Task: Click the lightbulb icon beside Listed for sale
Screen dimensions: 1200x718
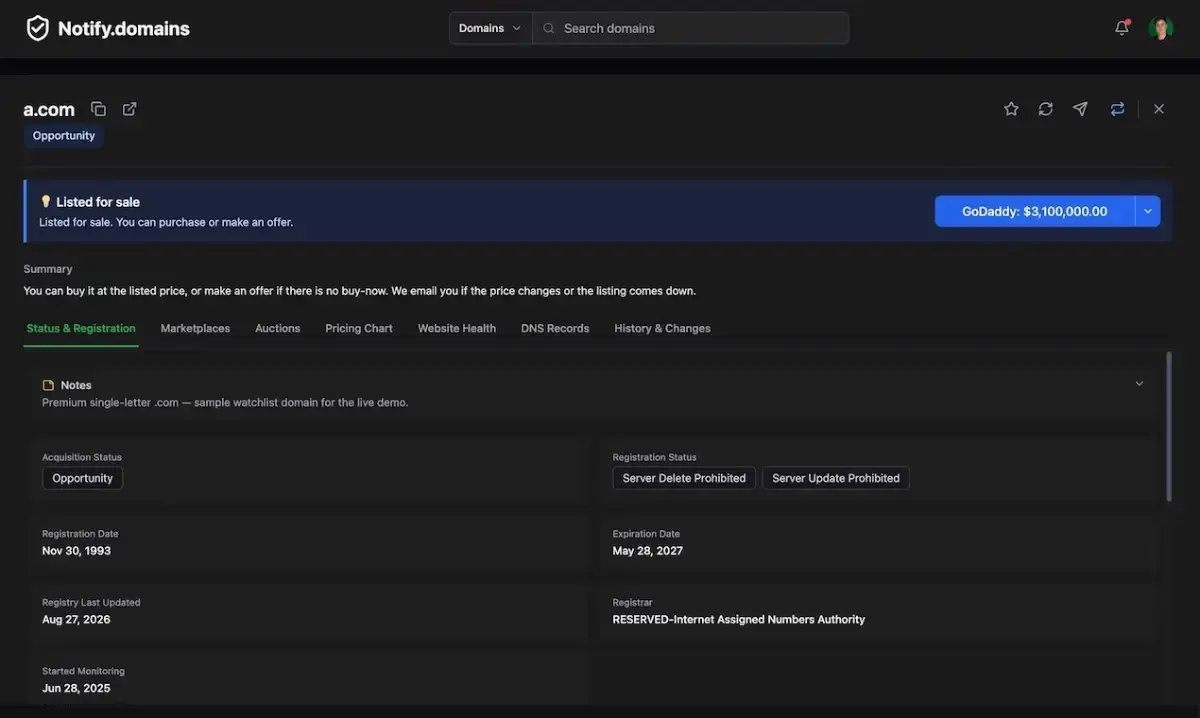Action: point(45,201)
